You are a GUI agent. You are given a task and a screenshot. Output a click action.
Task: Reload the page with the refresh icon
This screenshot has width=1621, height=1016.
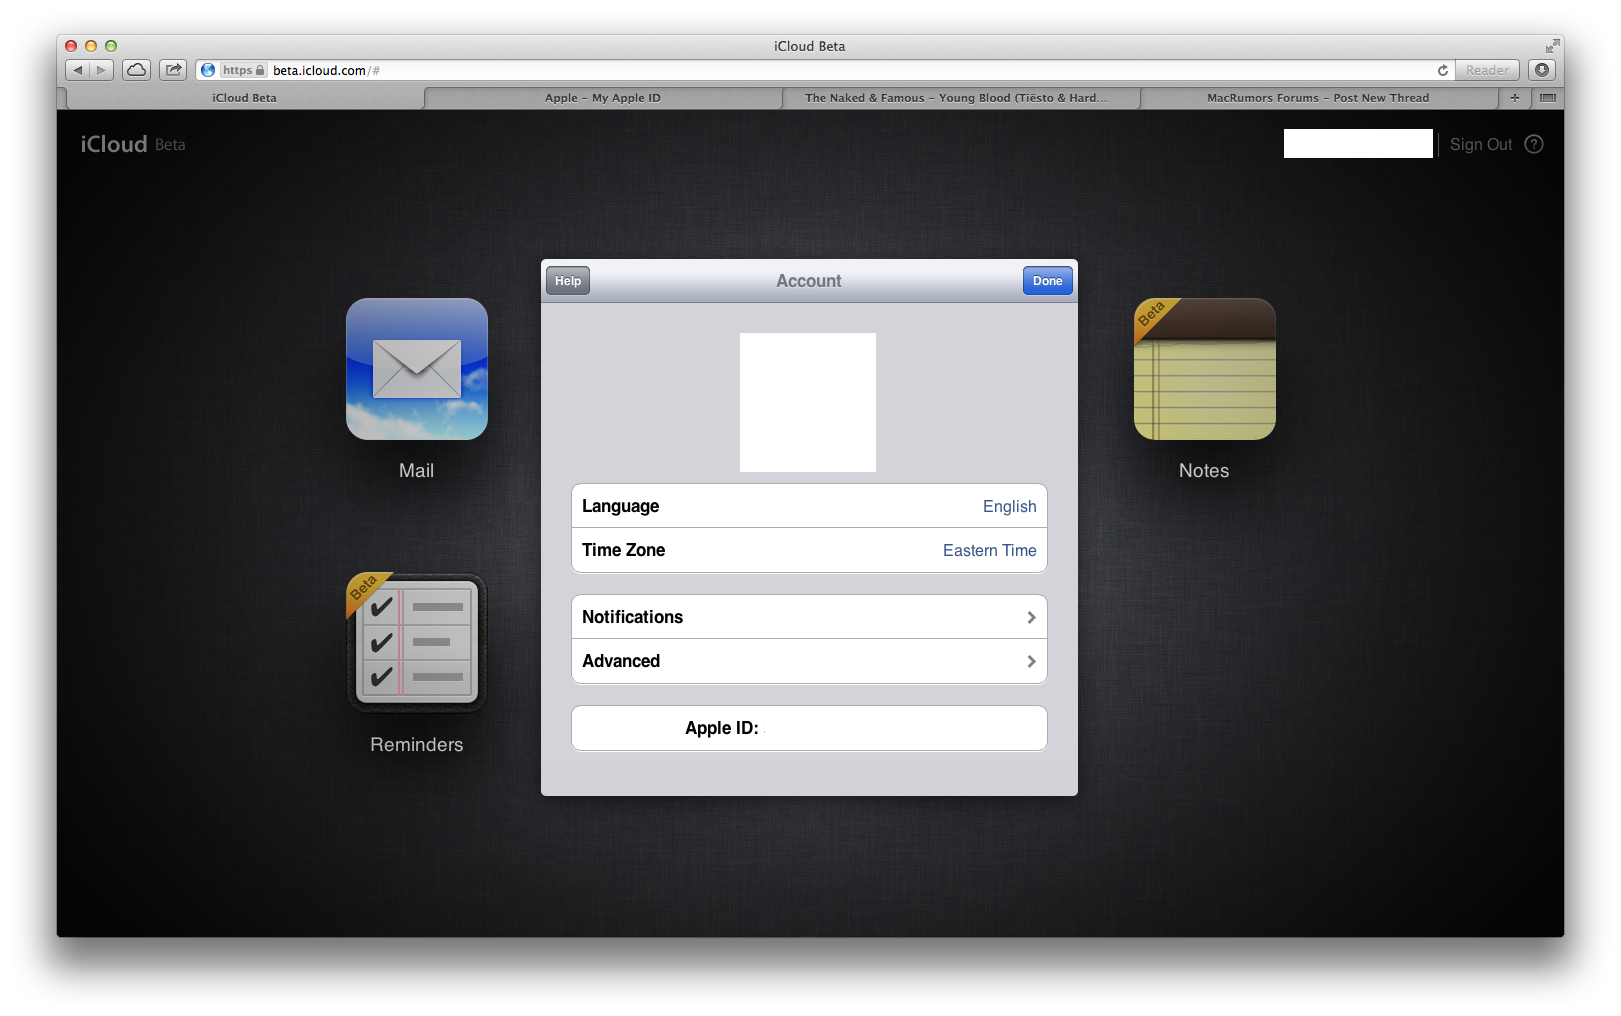click(x=1442, y=70)
